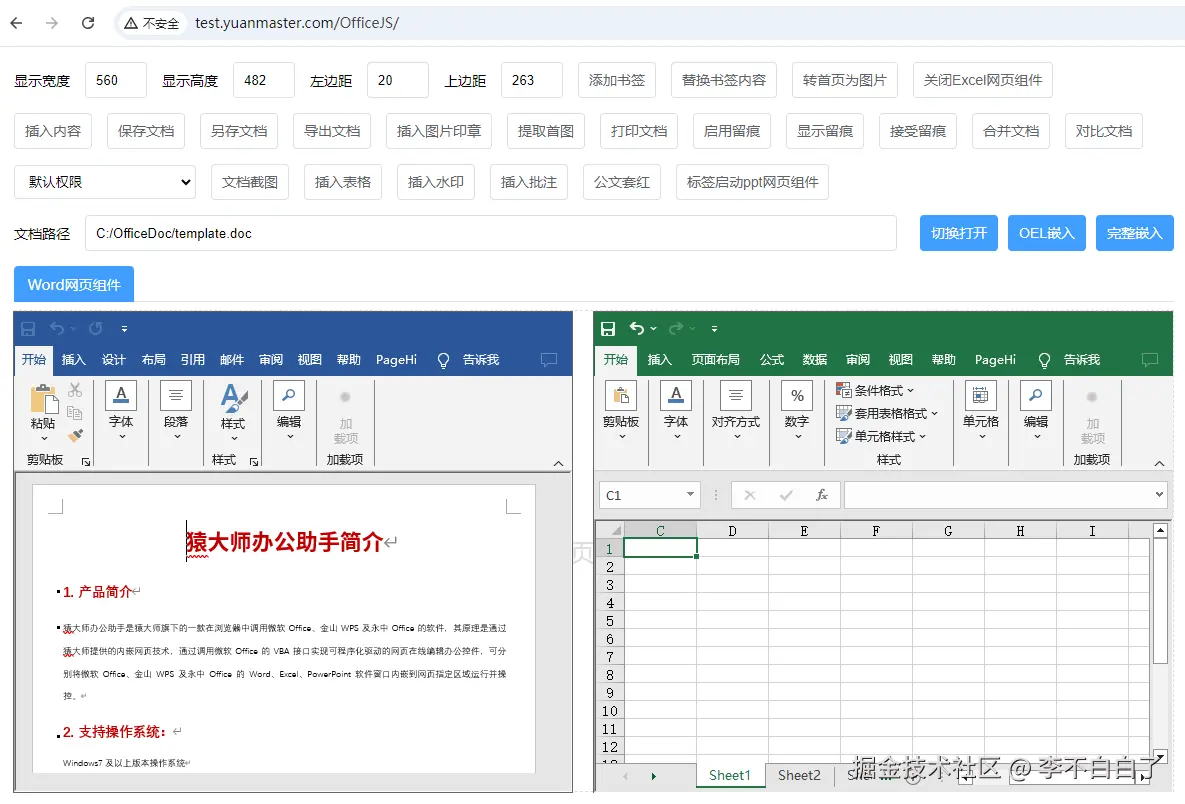Viewport: 1185px width, 804px height.
Task: Switch to the Sheet2 worksheet tab
Action: pyautogui.click(x=799, y=775)
